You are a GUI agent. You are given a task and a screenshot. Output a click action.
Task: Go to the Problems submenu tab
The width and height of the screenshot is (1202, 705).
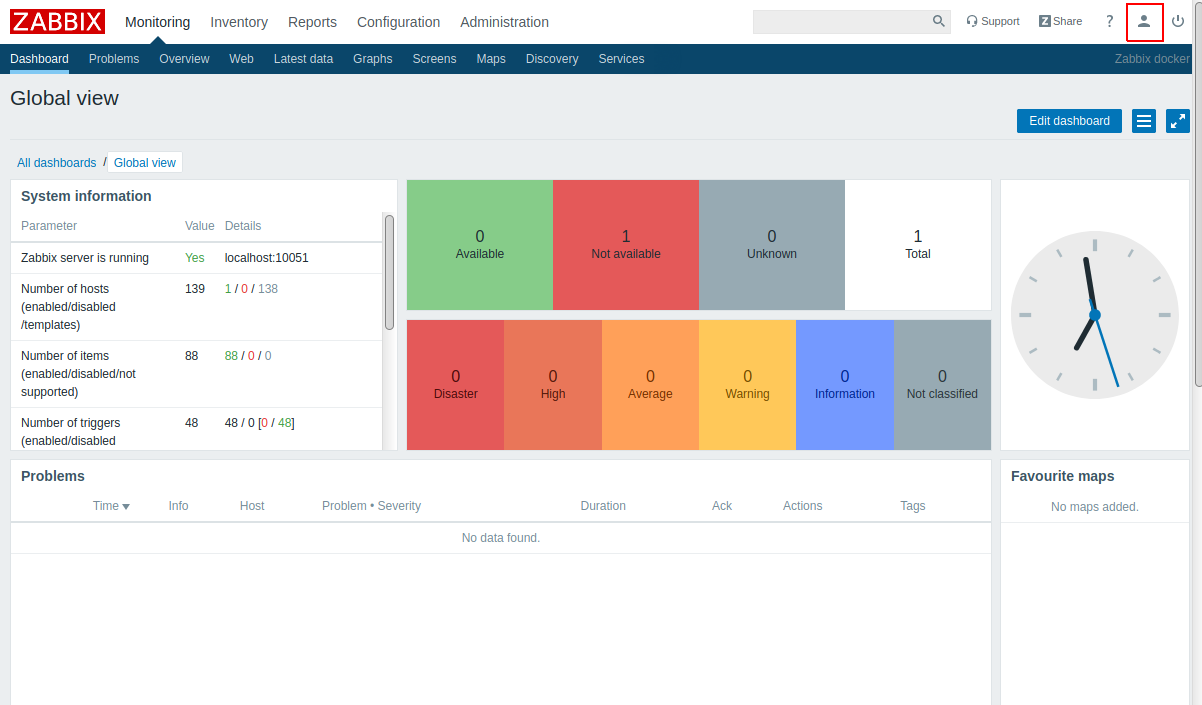[x=114, y=59]
